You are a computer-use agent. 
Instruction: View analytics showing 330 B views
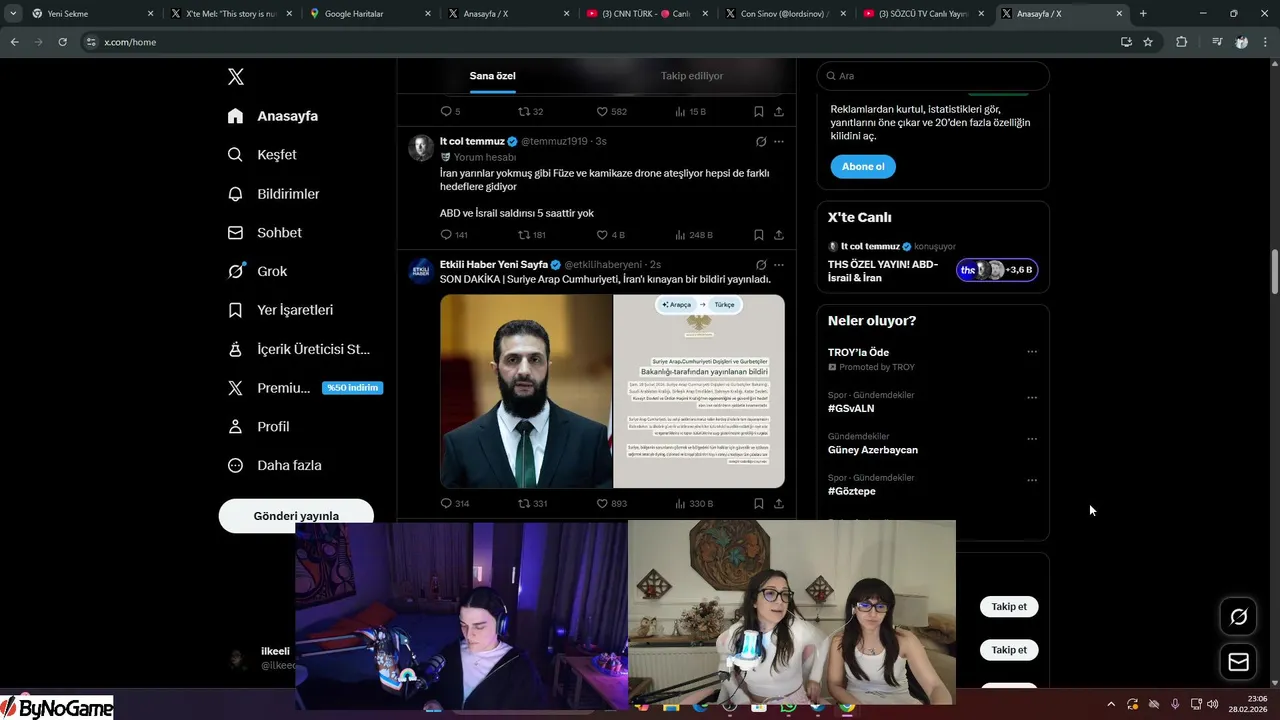[694, 503]
